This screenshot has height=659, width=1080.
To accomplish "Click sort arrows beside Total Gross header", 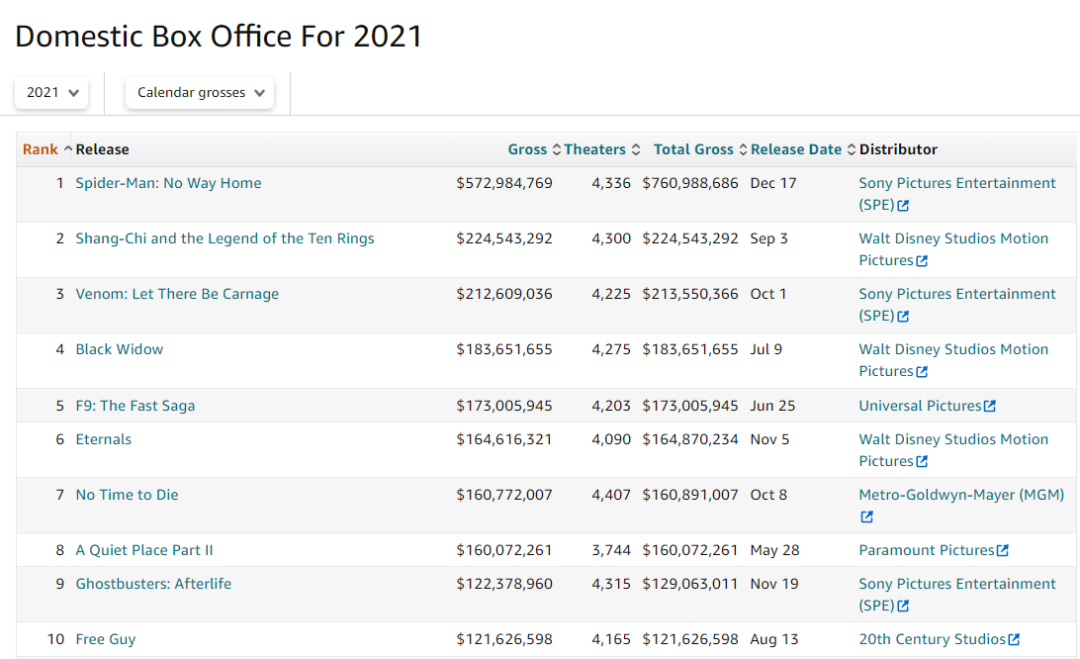I will click(743, 150).
